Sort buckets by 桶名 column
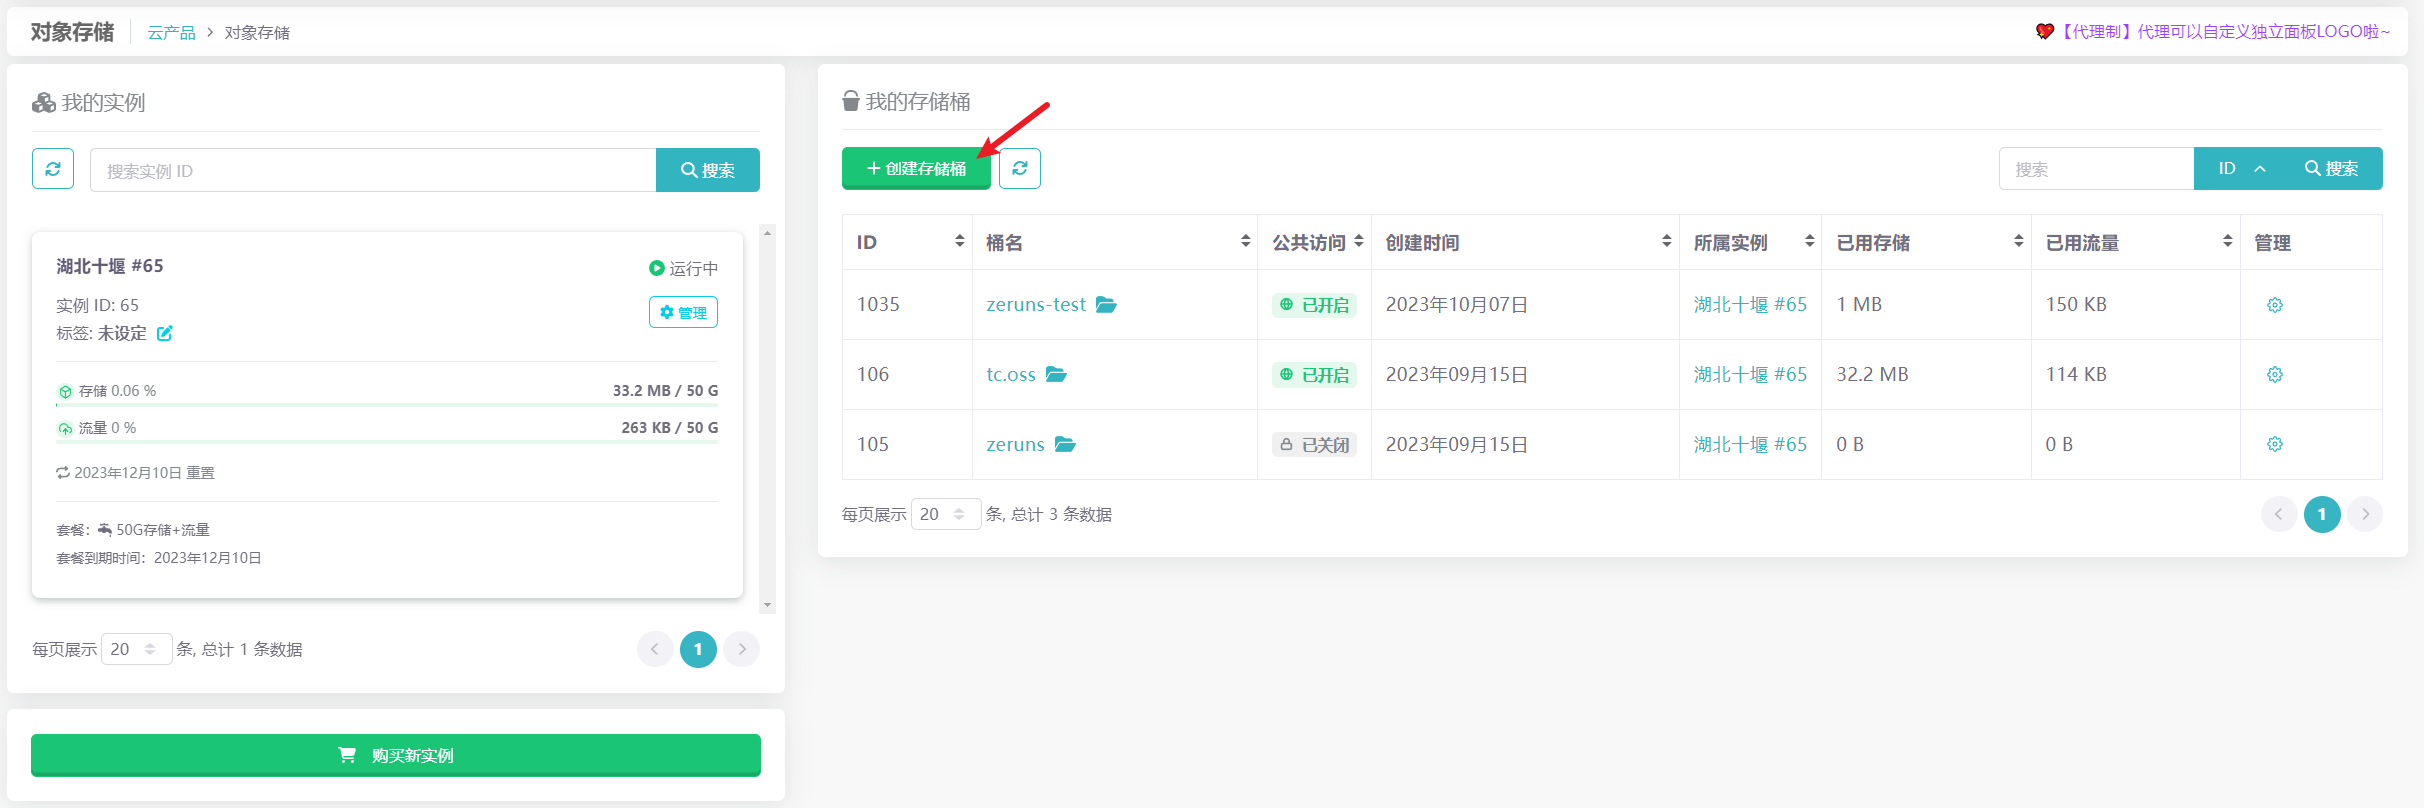This screenshot has width=2424, height=808. 1245,241
